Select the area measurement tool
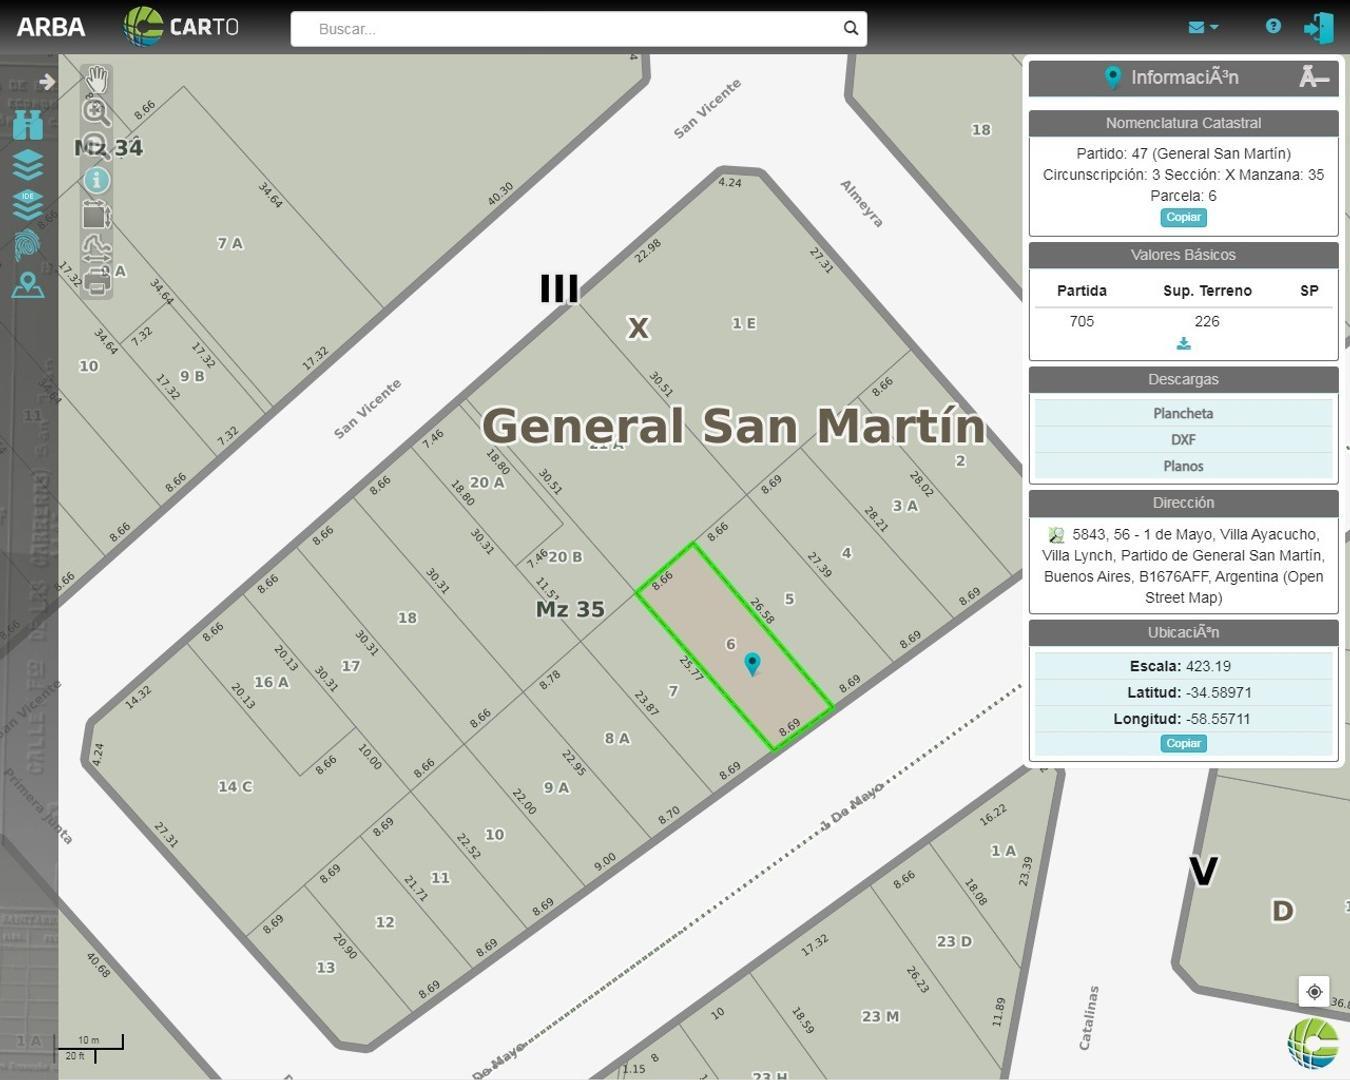The image size is (1350, 1080). (96, 214)
